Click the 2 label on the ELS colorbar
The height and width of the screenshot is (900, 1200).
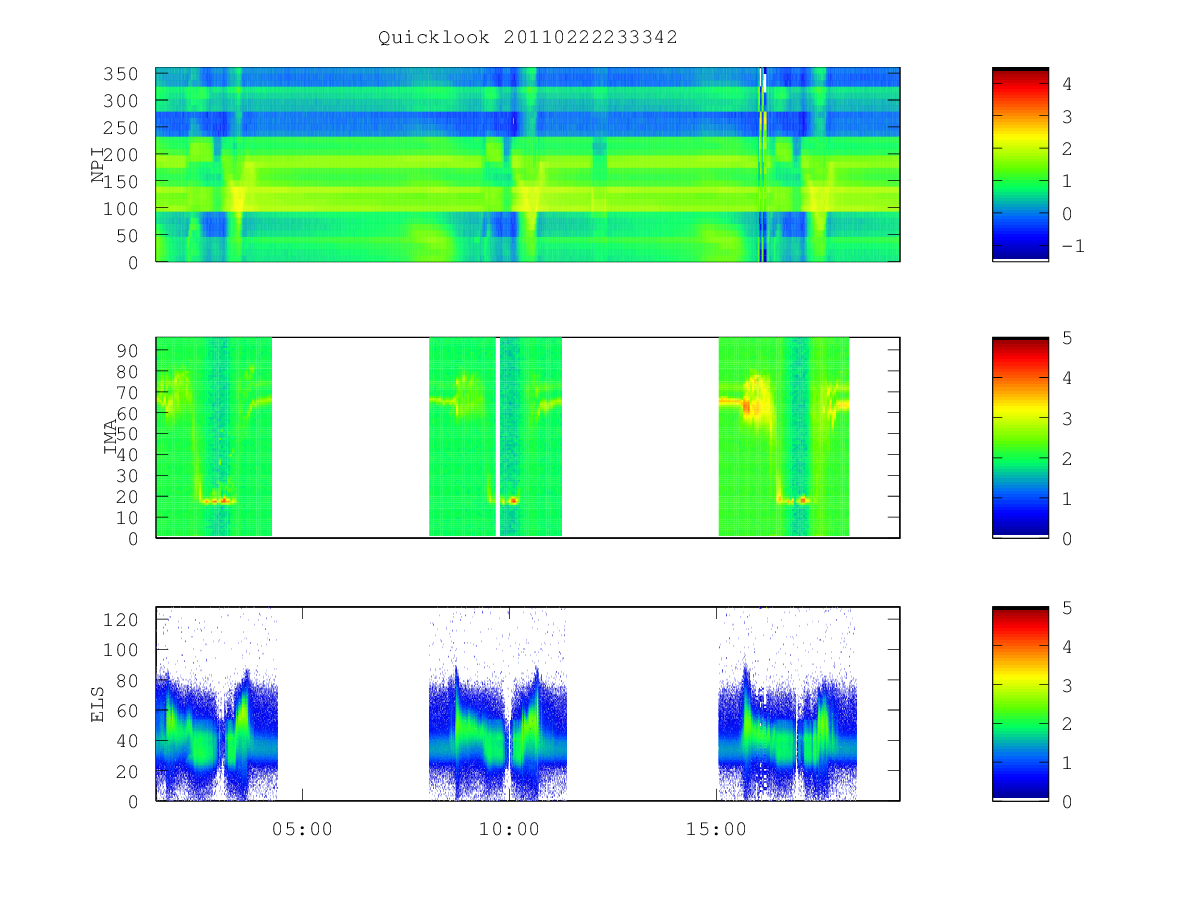pos(1067,724)
